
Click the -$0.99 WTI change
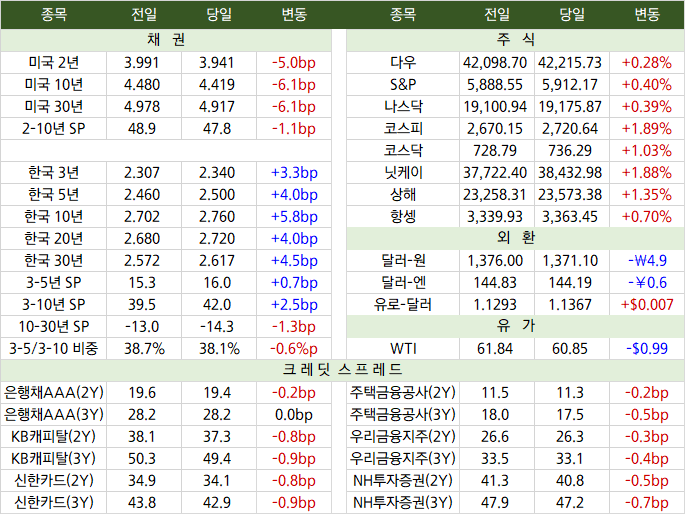click(647, 348)
